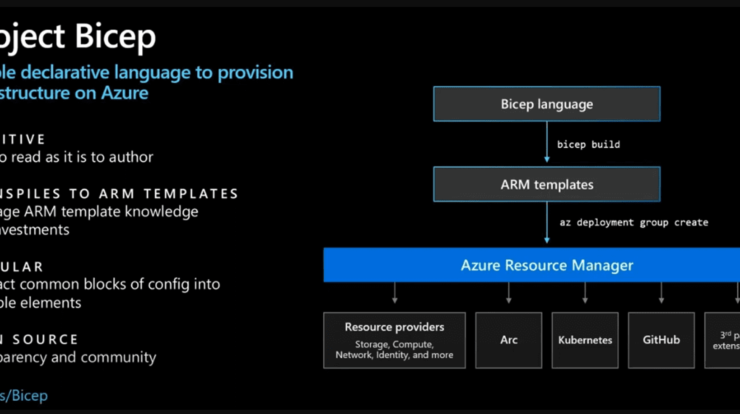Click the Resource providers box

395,340
